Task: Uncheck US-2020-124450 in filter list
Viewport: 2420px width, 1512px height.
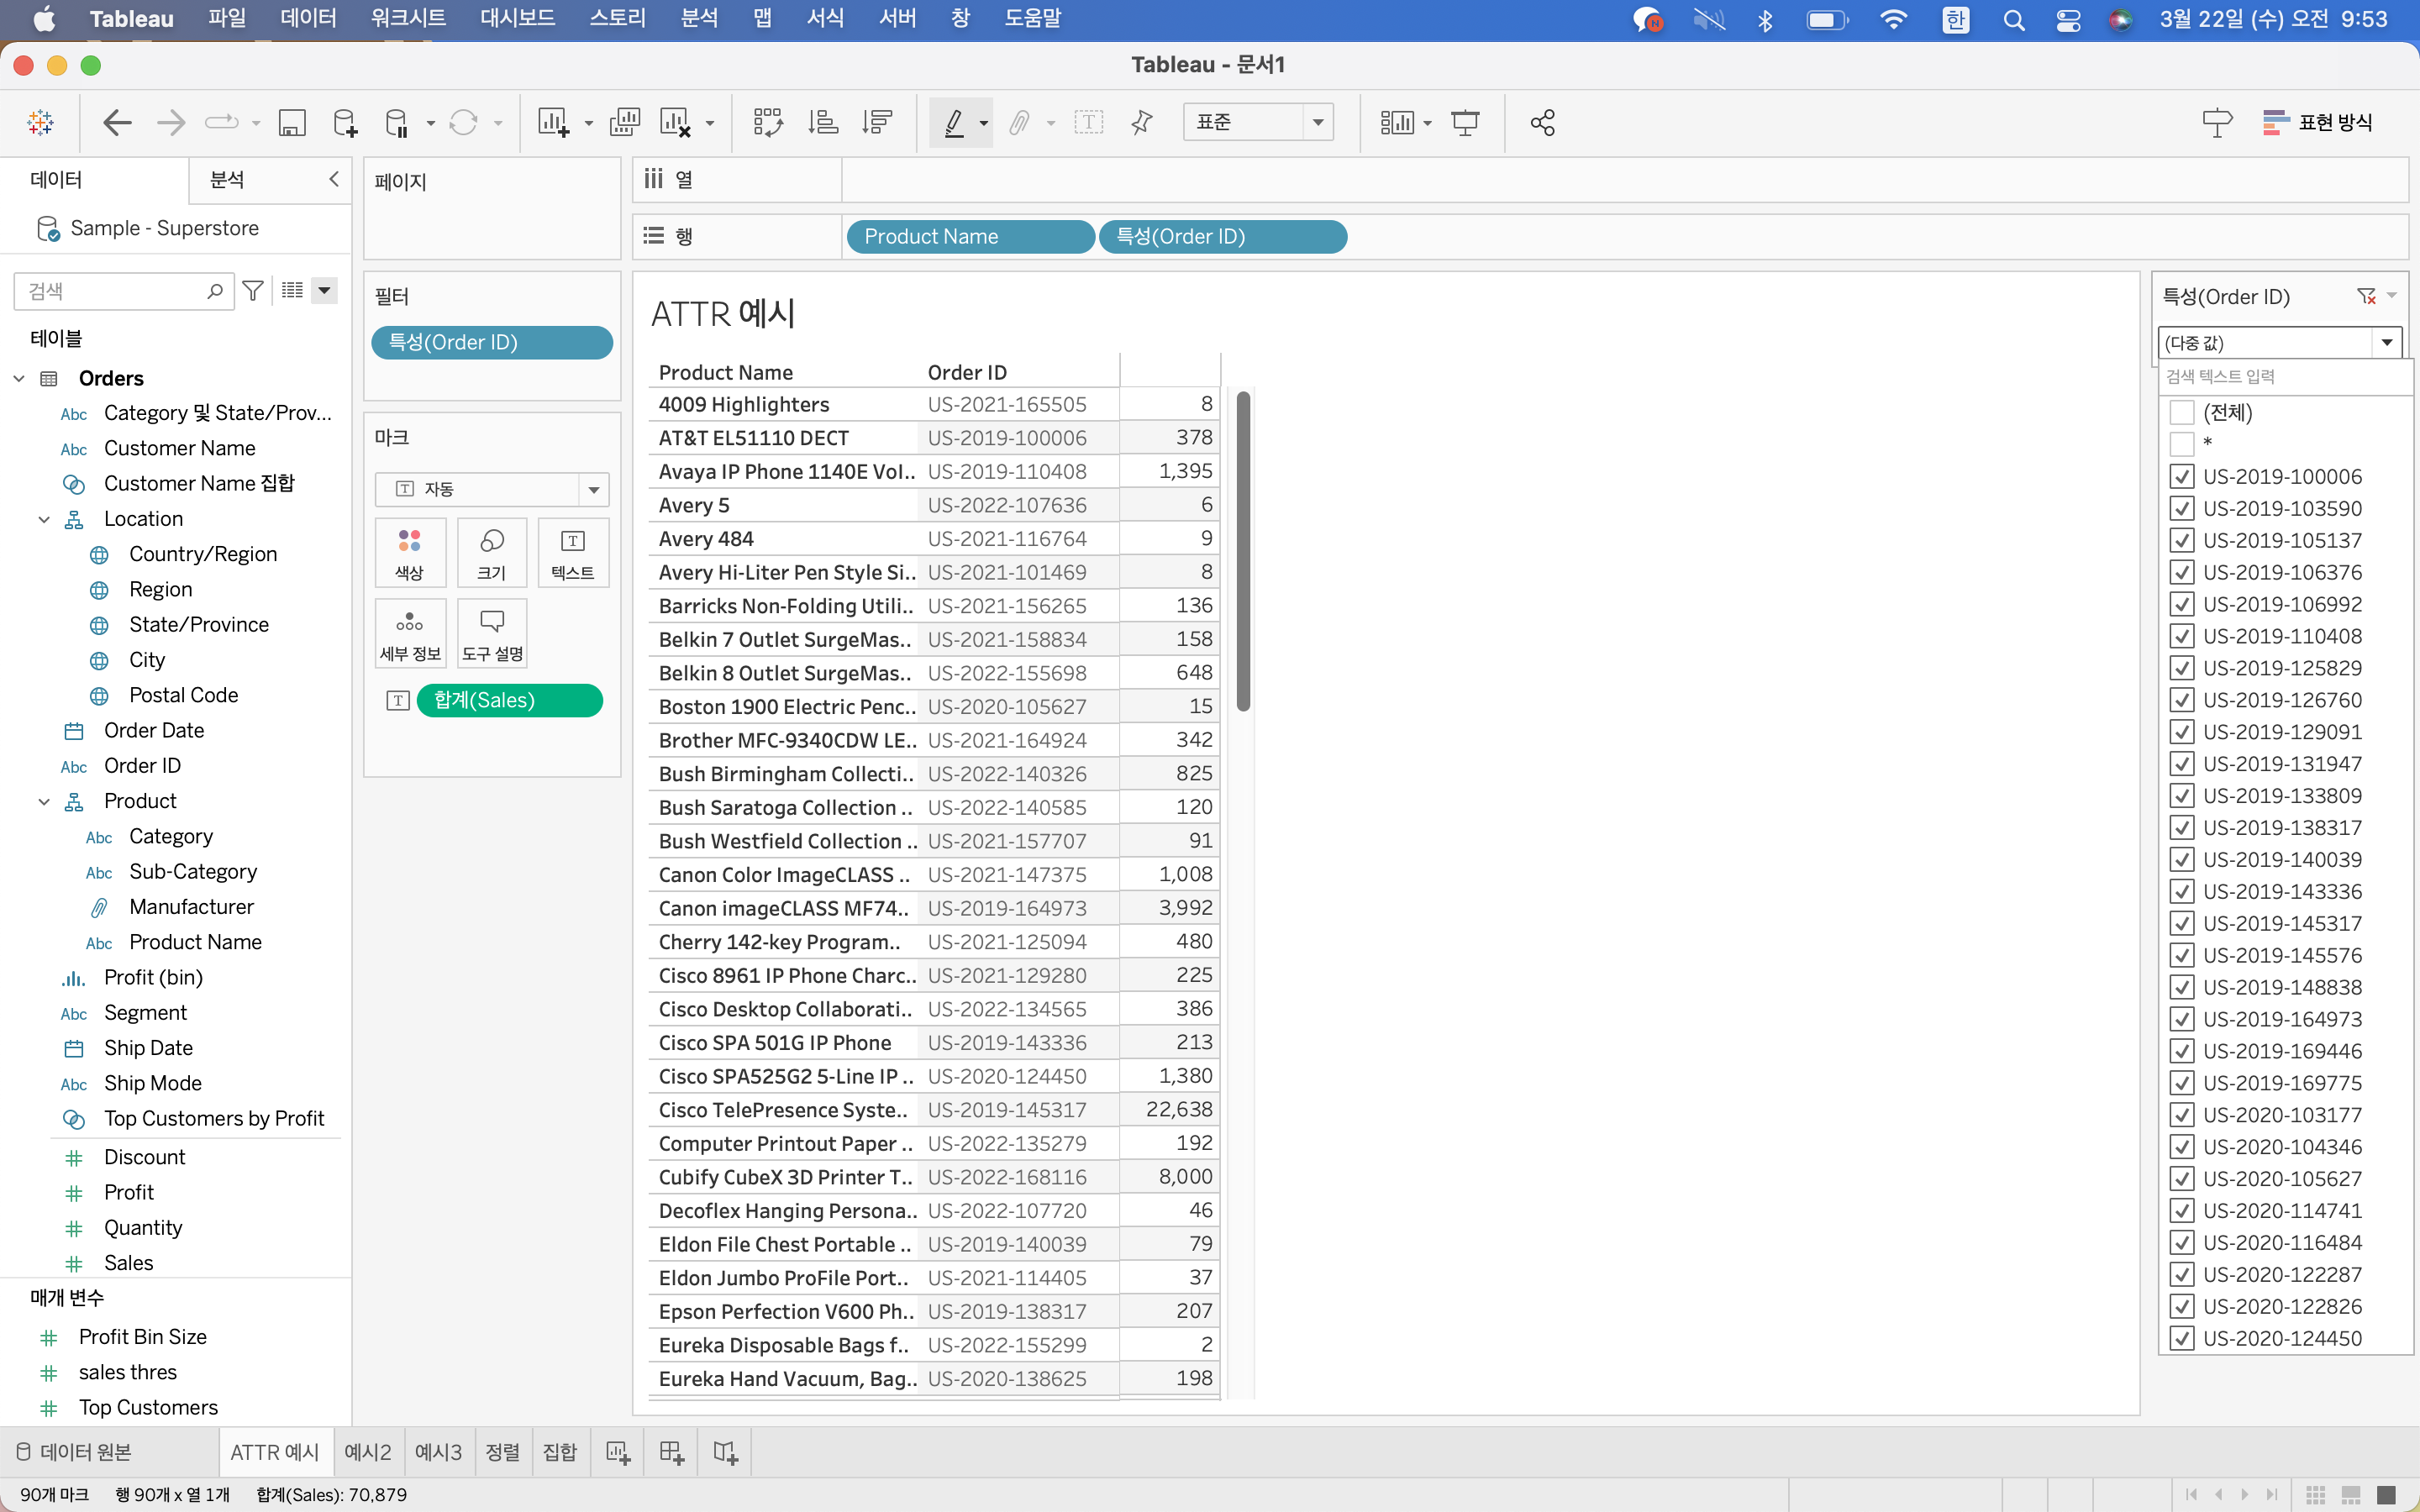Action: (2182, 1338)
